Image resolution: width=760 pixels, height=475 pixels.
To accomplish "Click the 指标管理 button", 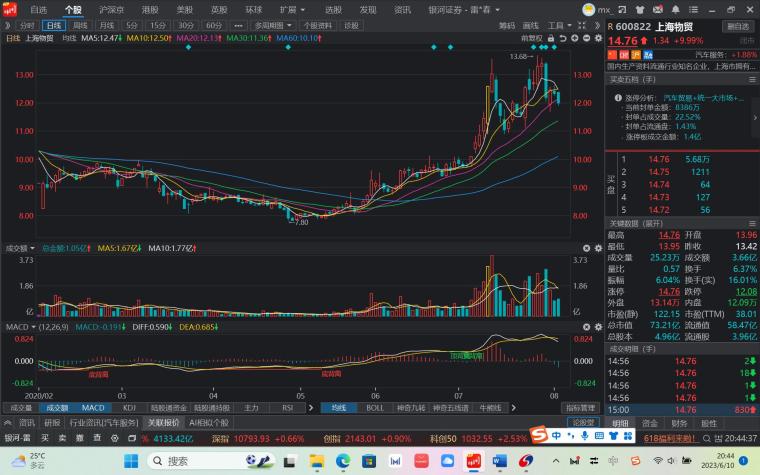I will (580, 408).
